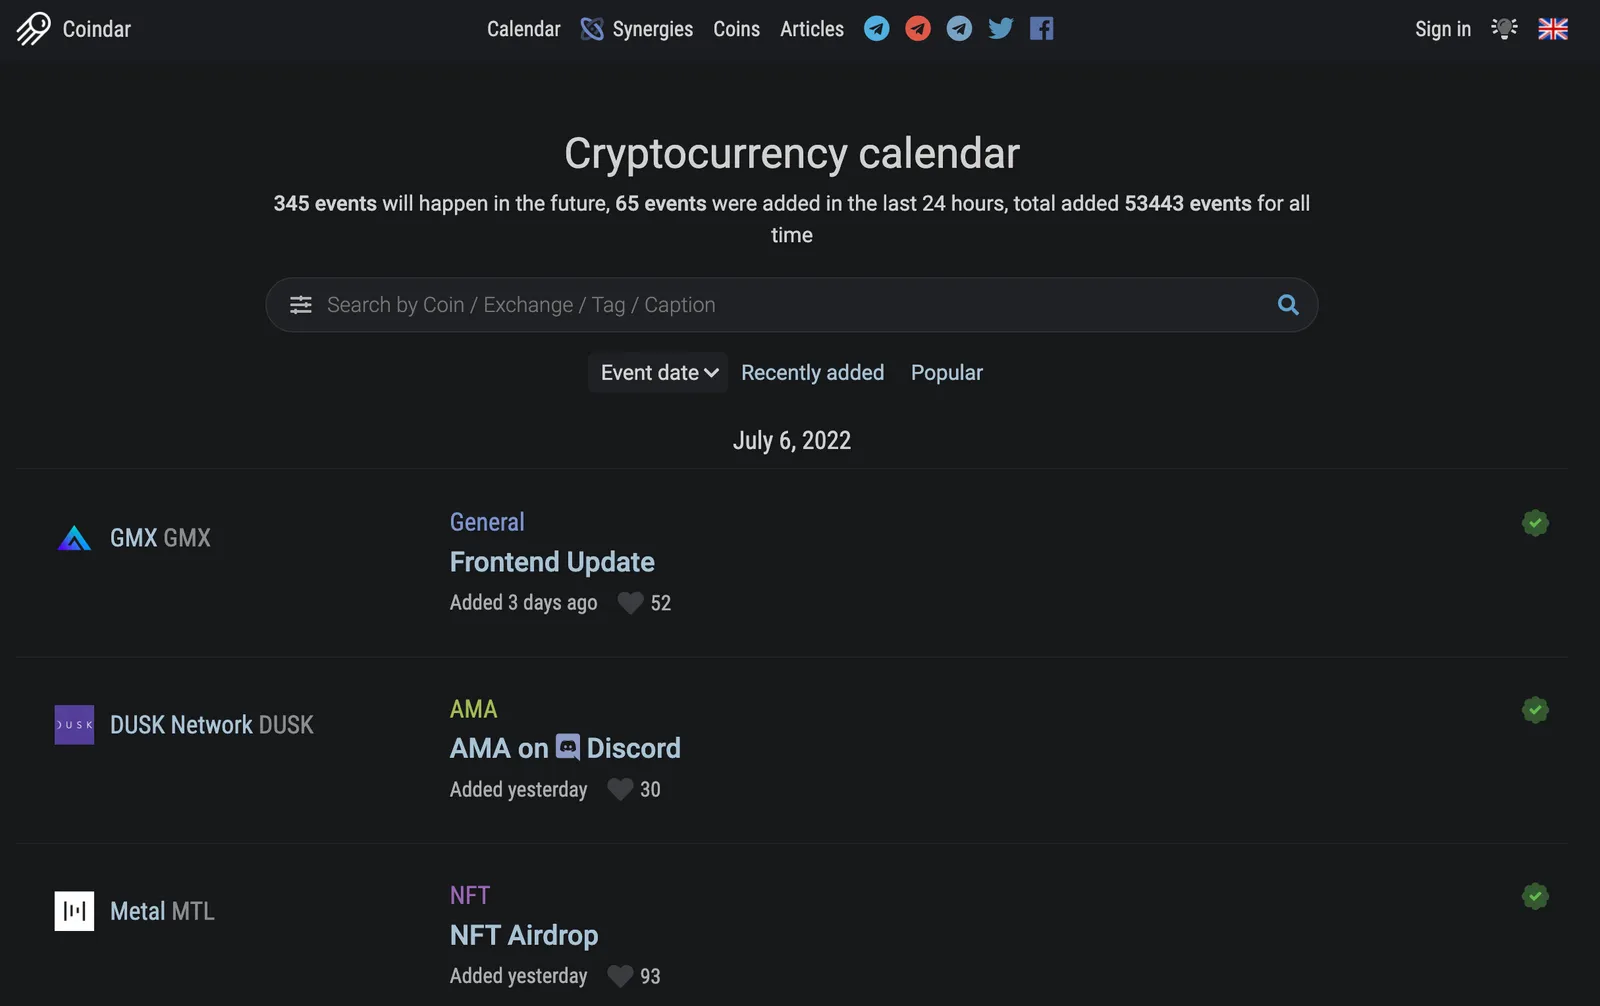The height and width of the screenshot is (1006, 1600).
Task: Focus the coin/exchange search field
Action: (790, 305)
